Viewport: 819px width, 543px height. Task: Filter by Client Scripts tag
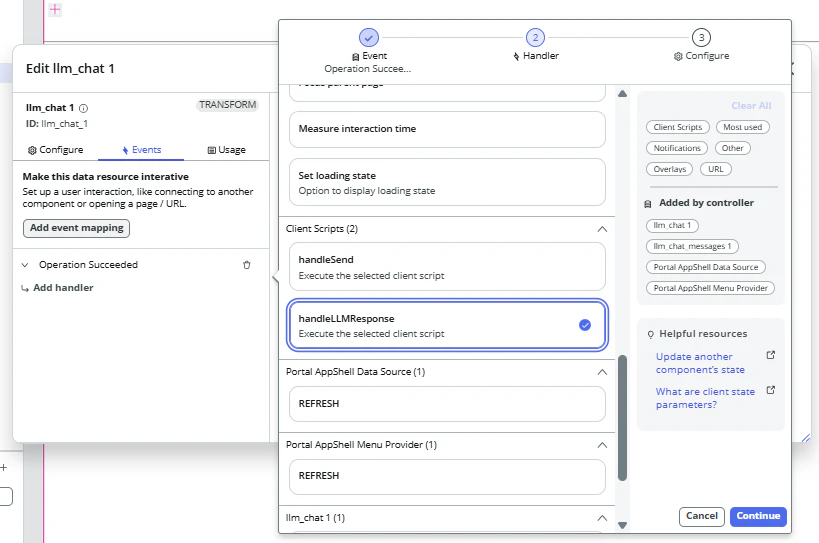(677, 127)
